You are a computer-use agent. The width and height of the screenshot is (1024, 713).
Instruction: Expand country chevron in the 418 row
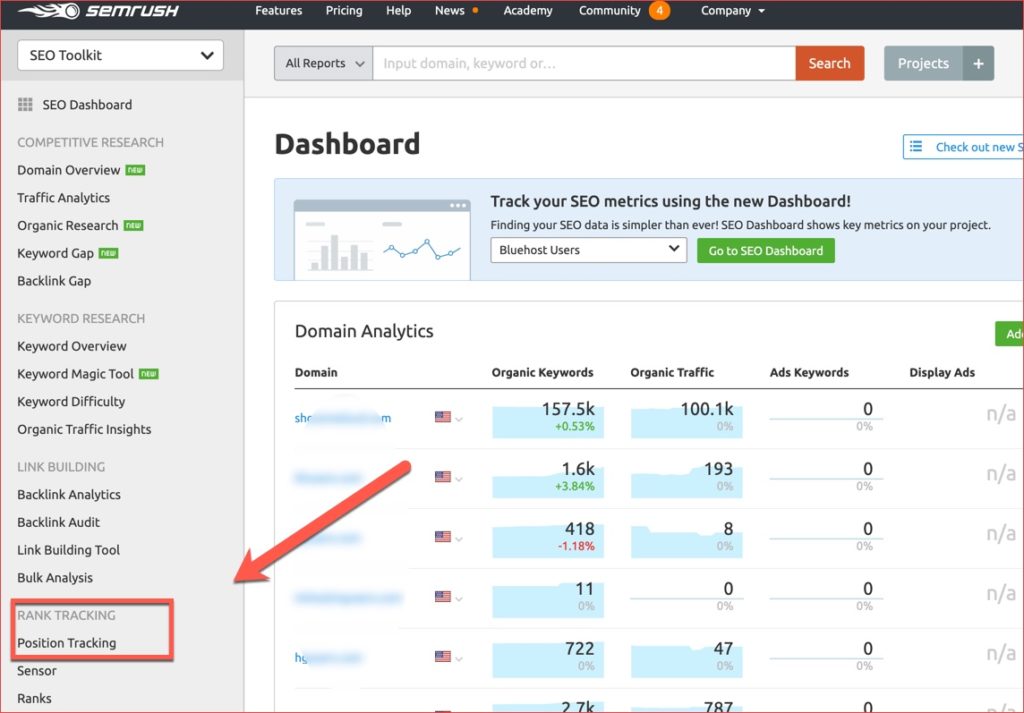tap(459, 539)
